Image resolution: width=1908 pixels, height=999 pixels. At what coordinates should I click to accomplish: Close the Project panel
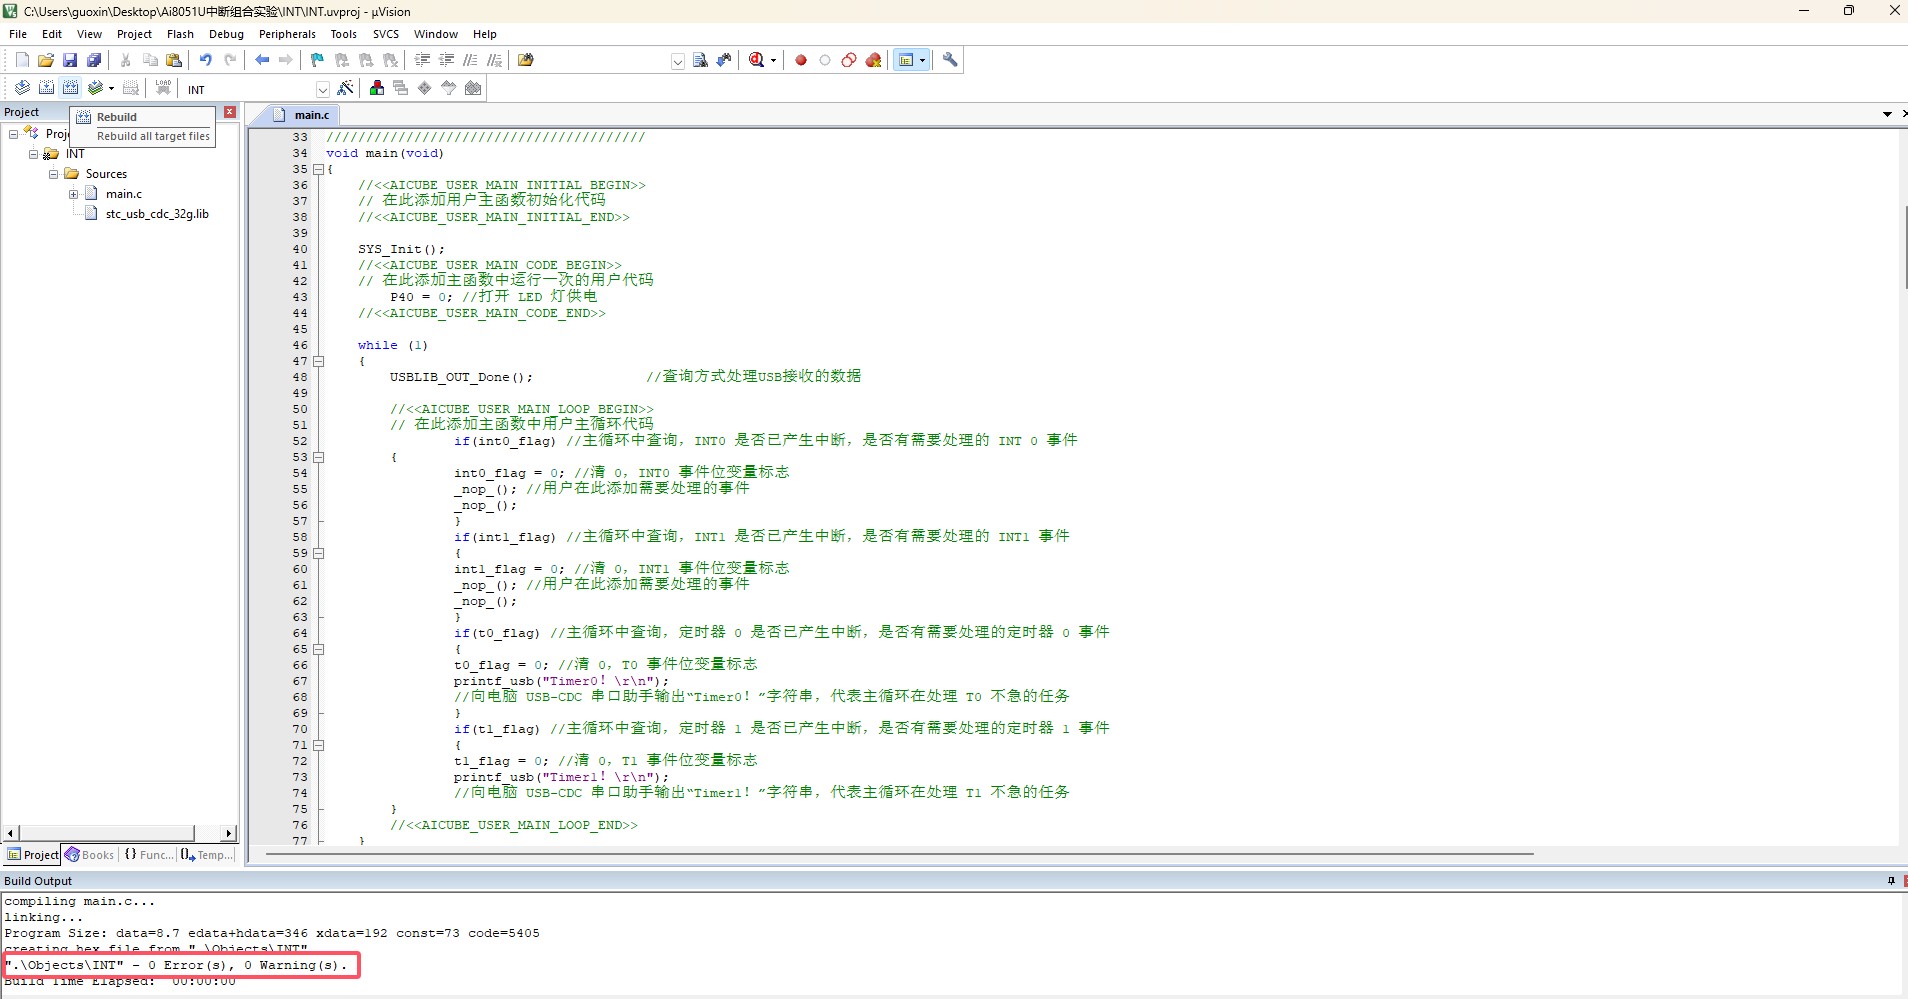tap(230, 112)
